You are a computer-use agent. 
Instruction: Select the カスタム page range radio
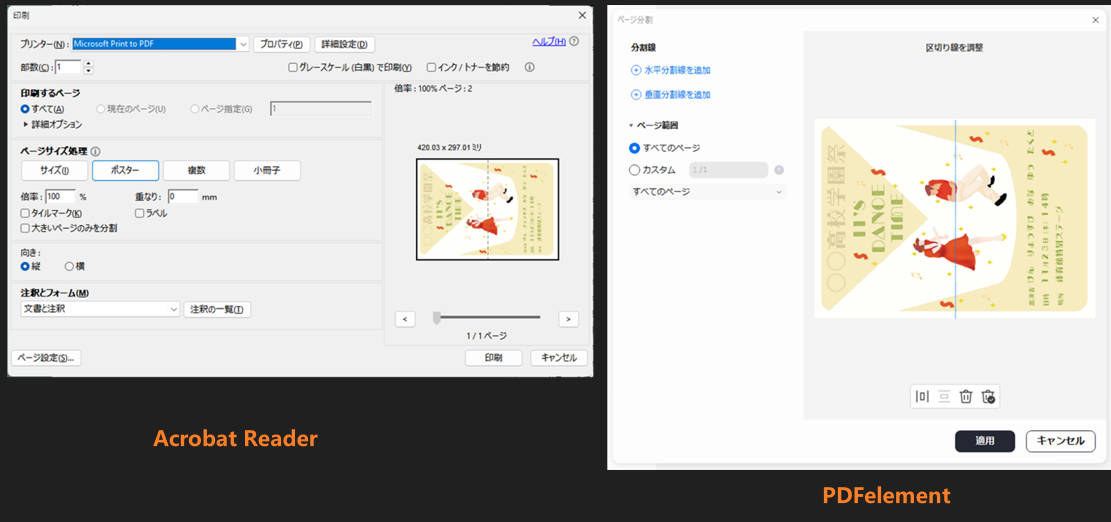pyautogui.click(x=634, y=170)
